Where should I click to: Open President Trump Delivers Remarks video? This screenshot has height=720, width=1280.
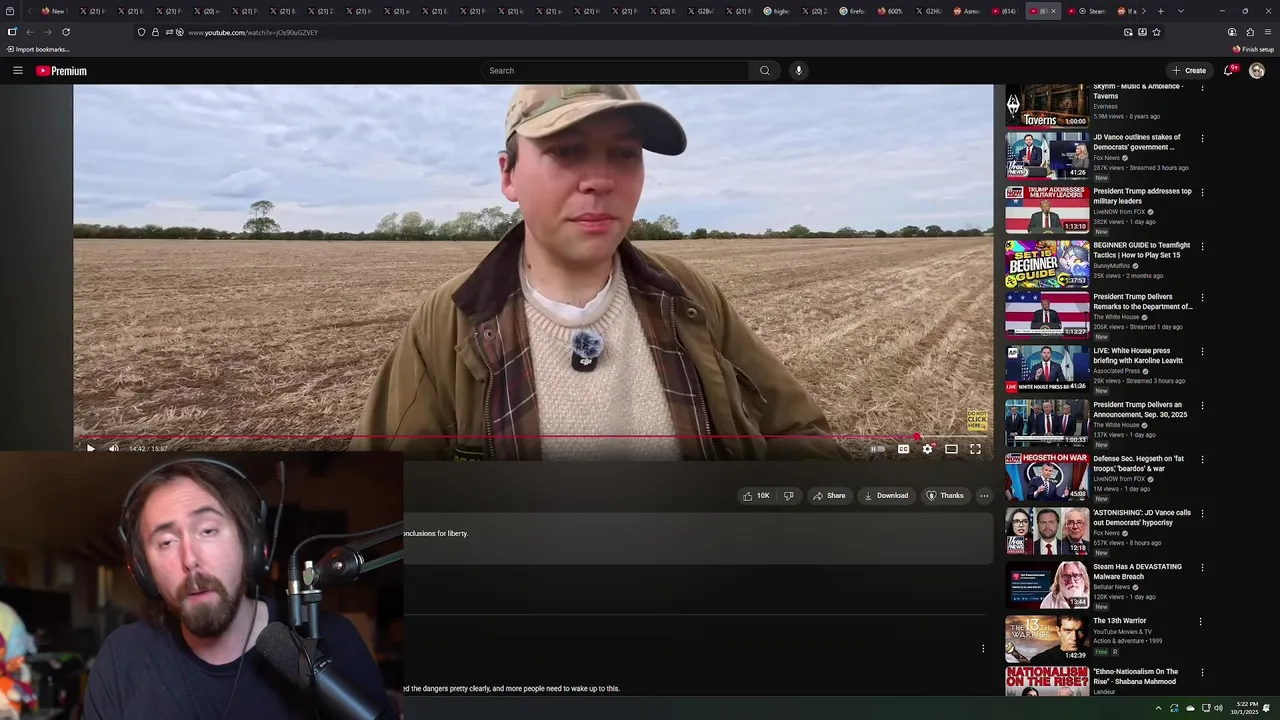[1142, 301]
